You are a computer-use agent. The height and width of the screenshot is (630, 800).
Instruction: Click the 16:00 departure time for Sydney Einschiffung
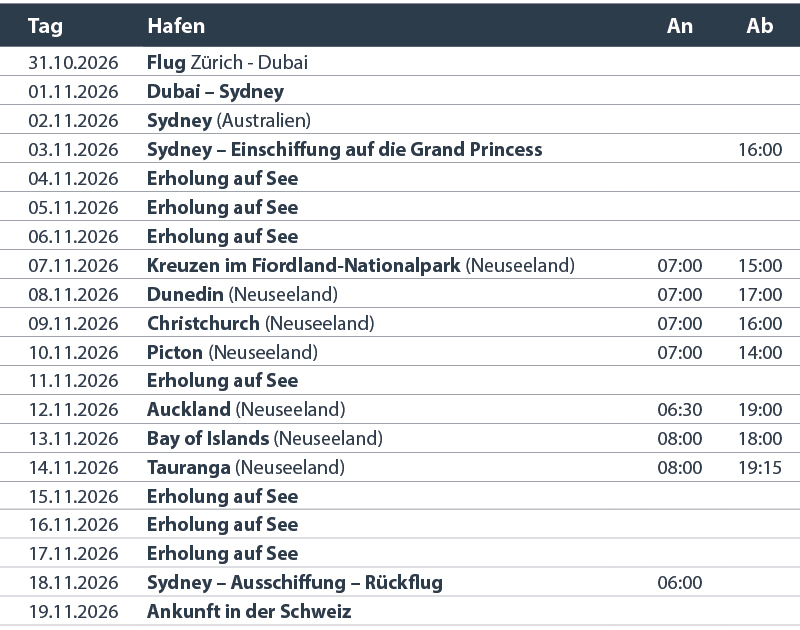coord(760,150)
